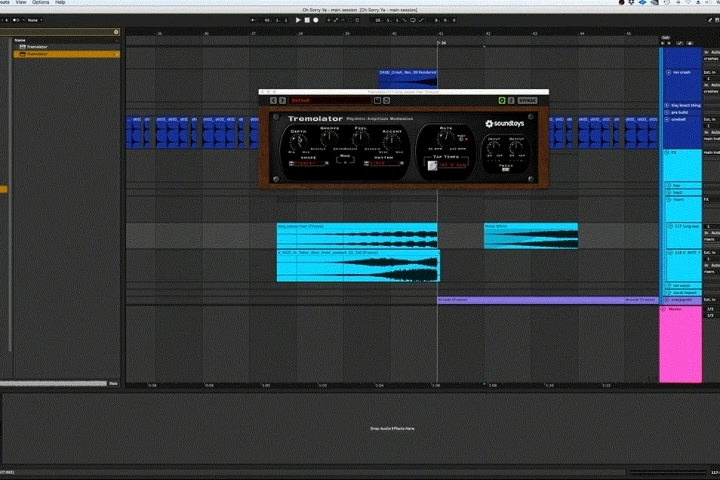Click the save preset icon in Tremolator
Viewport: 720px width, 480px height.
pyautogui.click(x=377, y=101)
